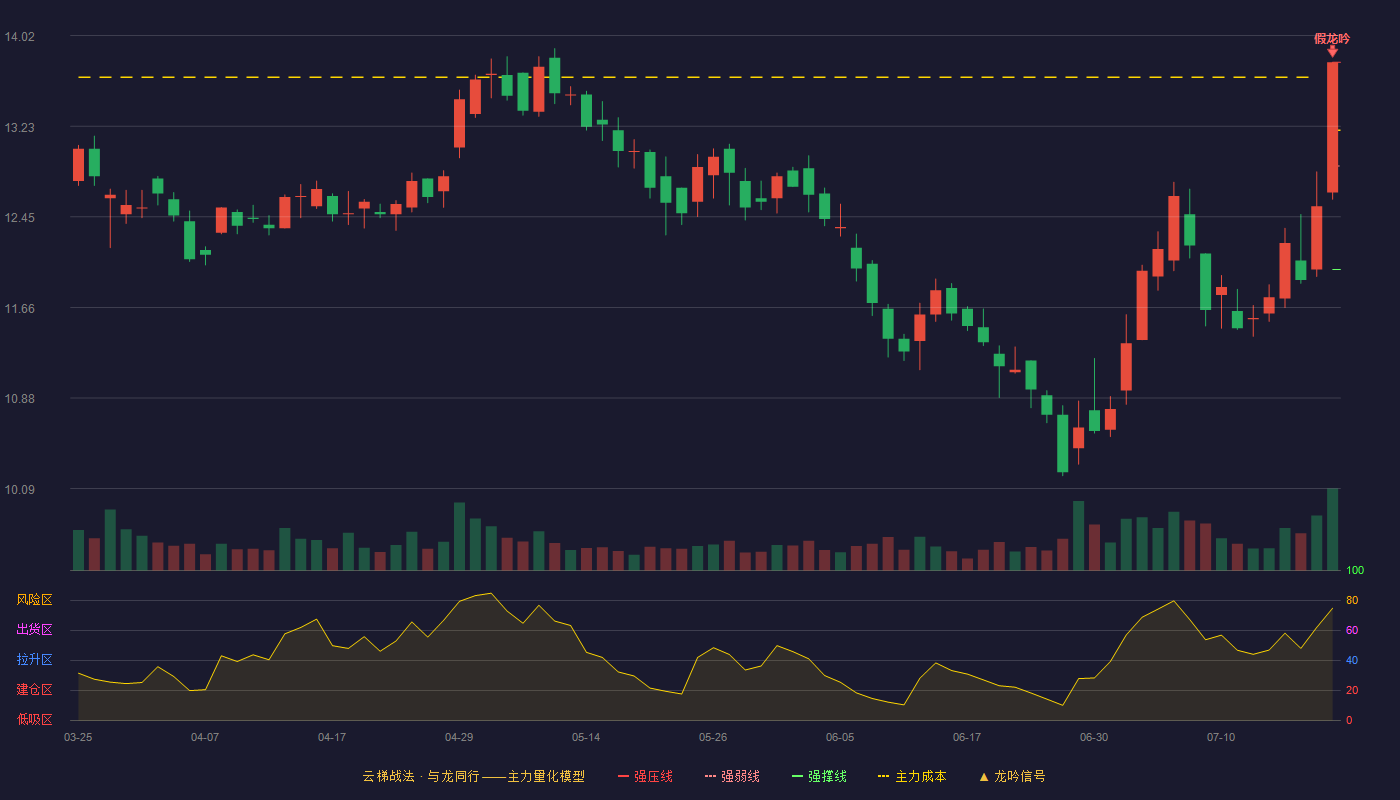Click the tallest volume bar at far right
The image size is (1400, 800).
(x=1332, y=529)
